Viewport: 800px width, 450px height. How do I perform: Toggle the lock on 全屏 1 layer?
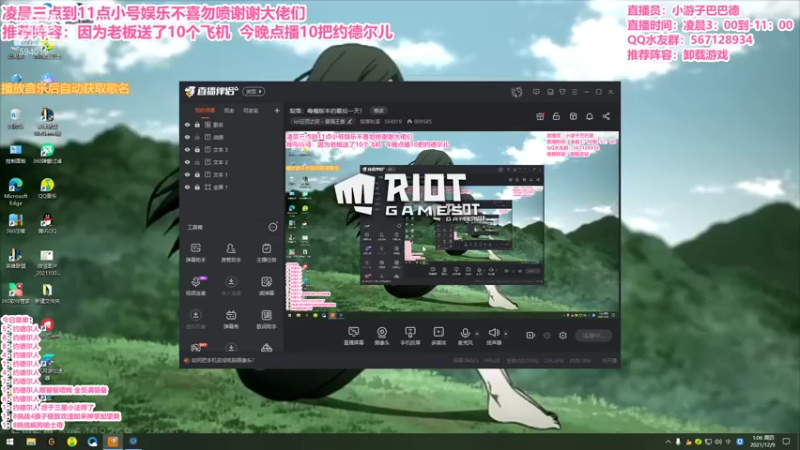pos(197,187)
